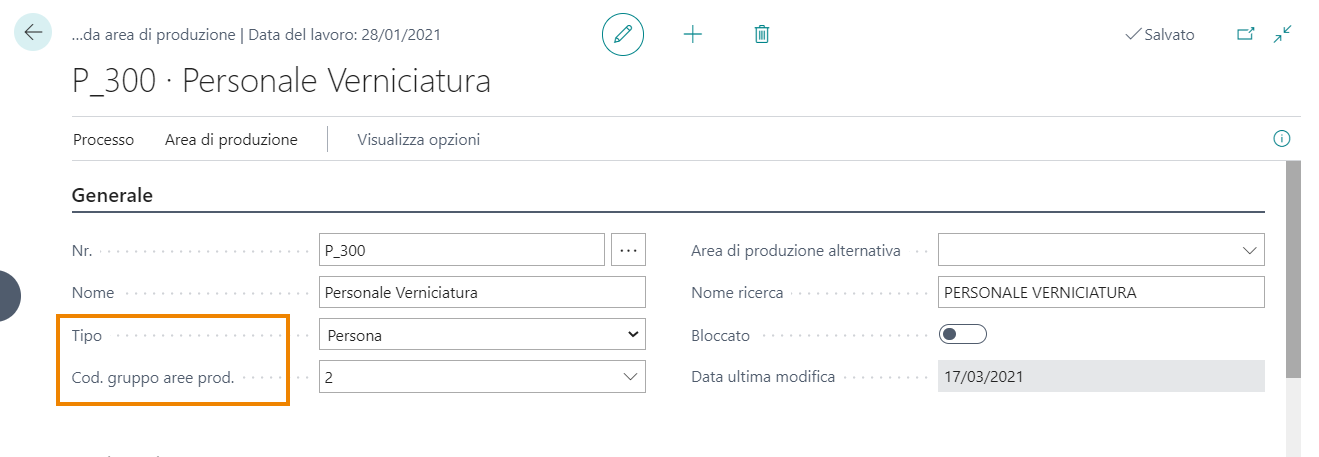Click the Nome field Personale Verniciatura
The image size is (1319, 457).
(x=482, y=293)
